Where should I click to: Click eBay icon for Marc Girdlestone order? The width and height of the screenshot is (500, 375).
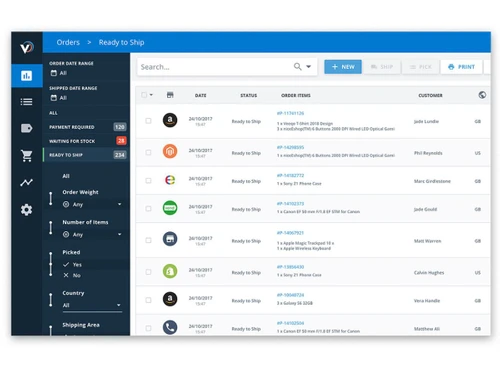(x=170, y=180)
